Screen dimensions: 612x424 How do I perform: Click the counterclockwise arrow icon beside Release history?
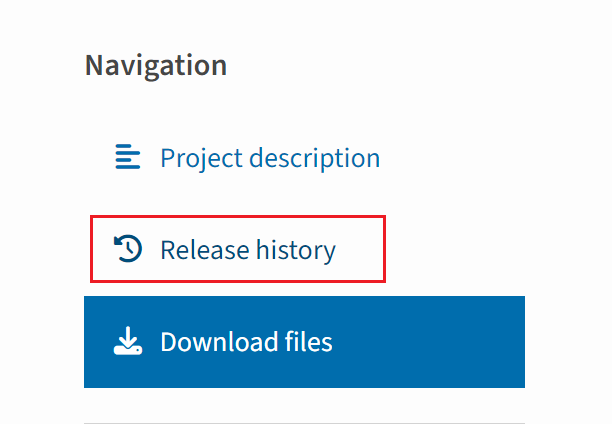(128, 249)
